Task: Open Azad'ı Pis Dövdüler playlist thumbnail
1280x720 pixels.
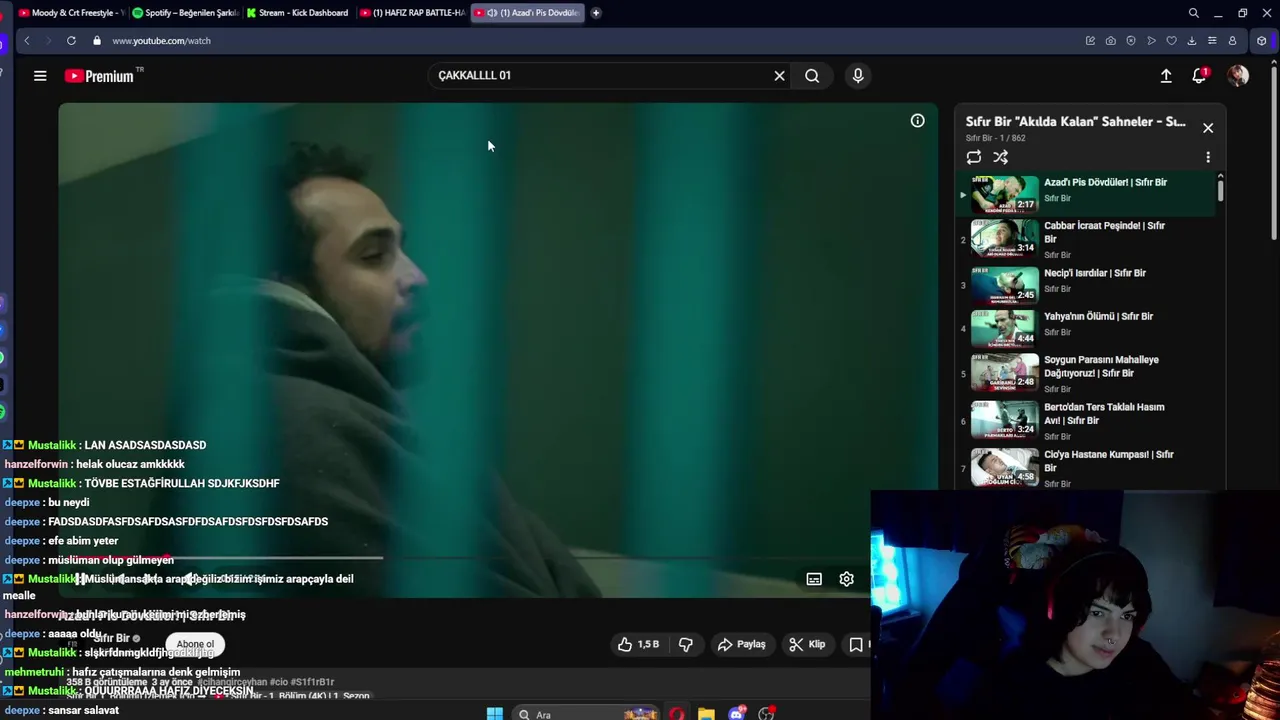Action: [x=1005, y=195]
